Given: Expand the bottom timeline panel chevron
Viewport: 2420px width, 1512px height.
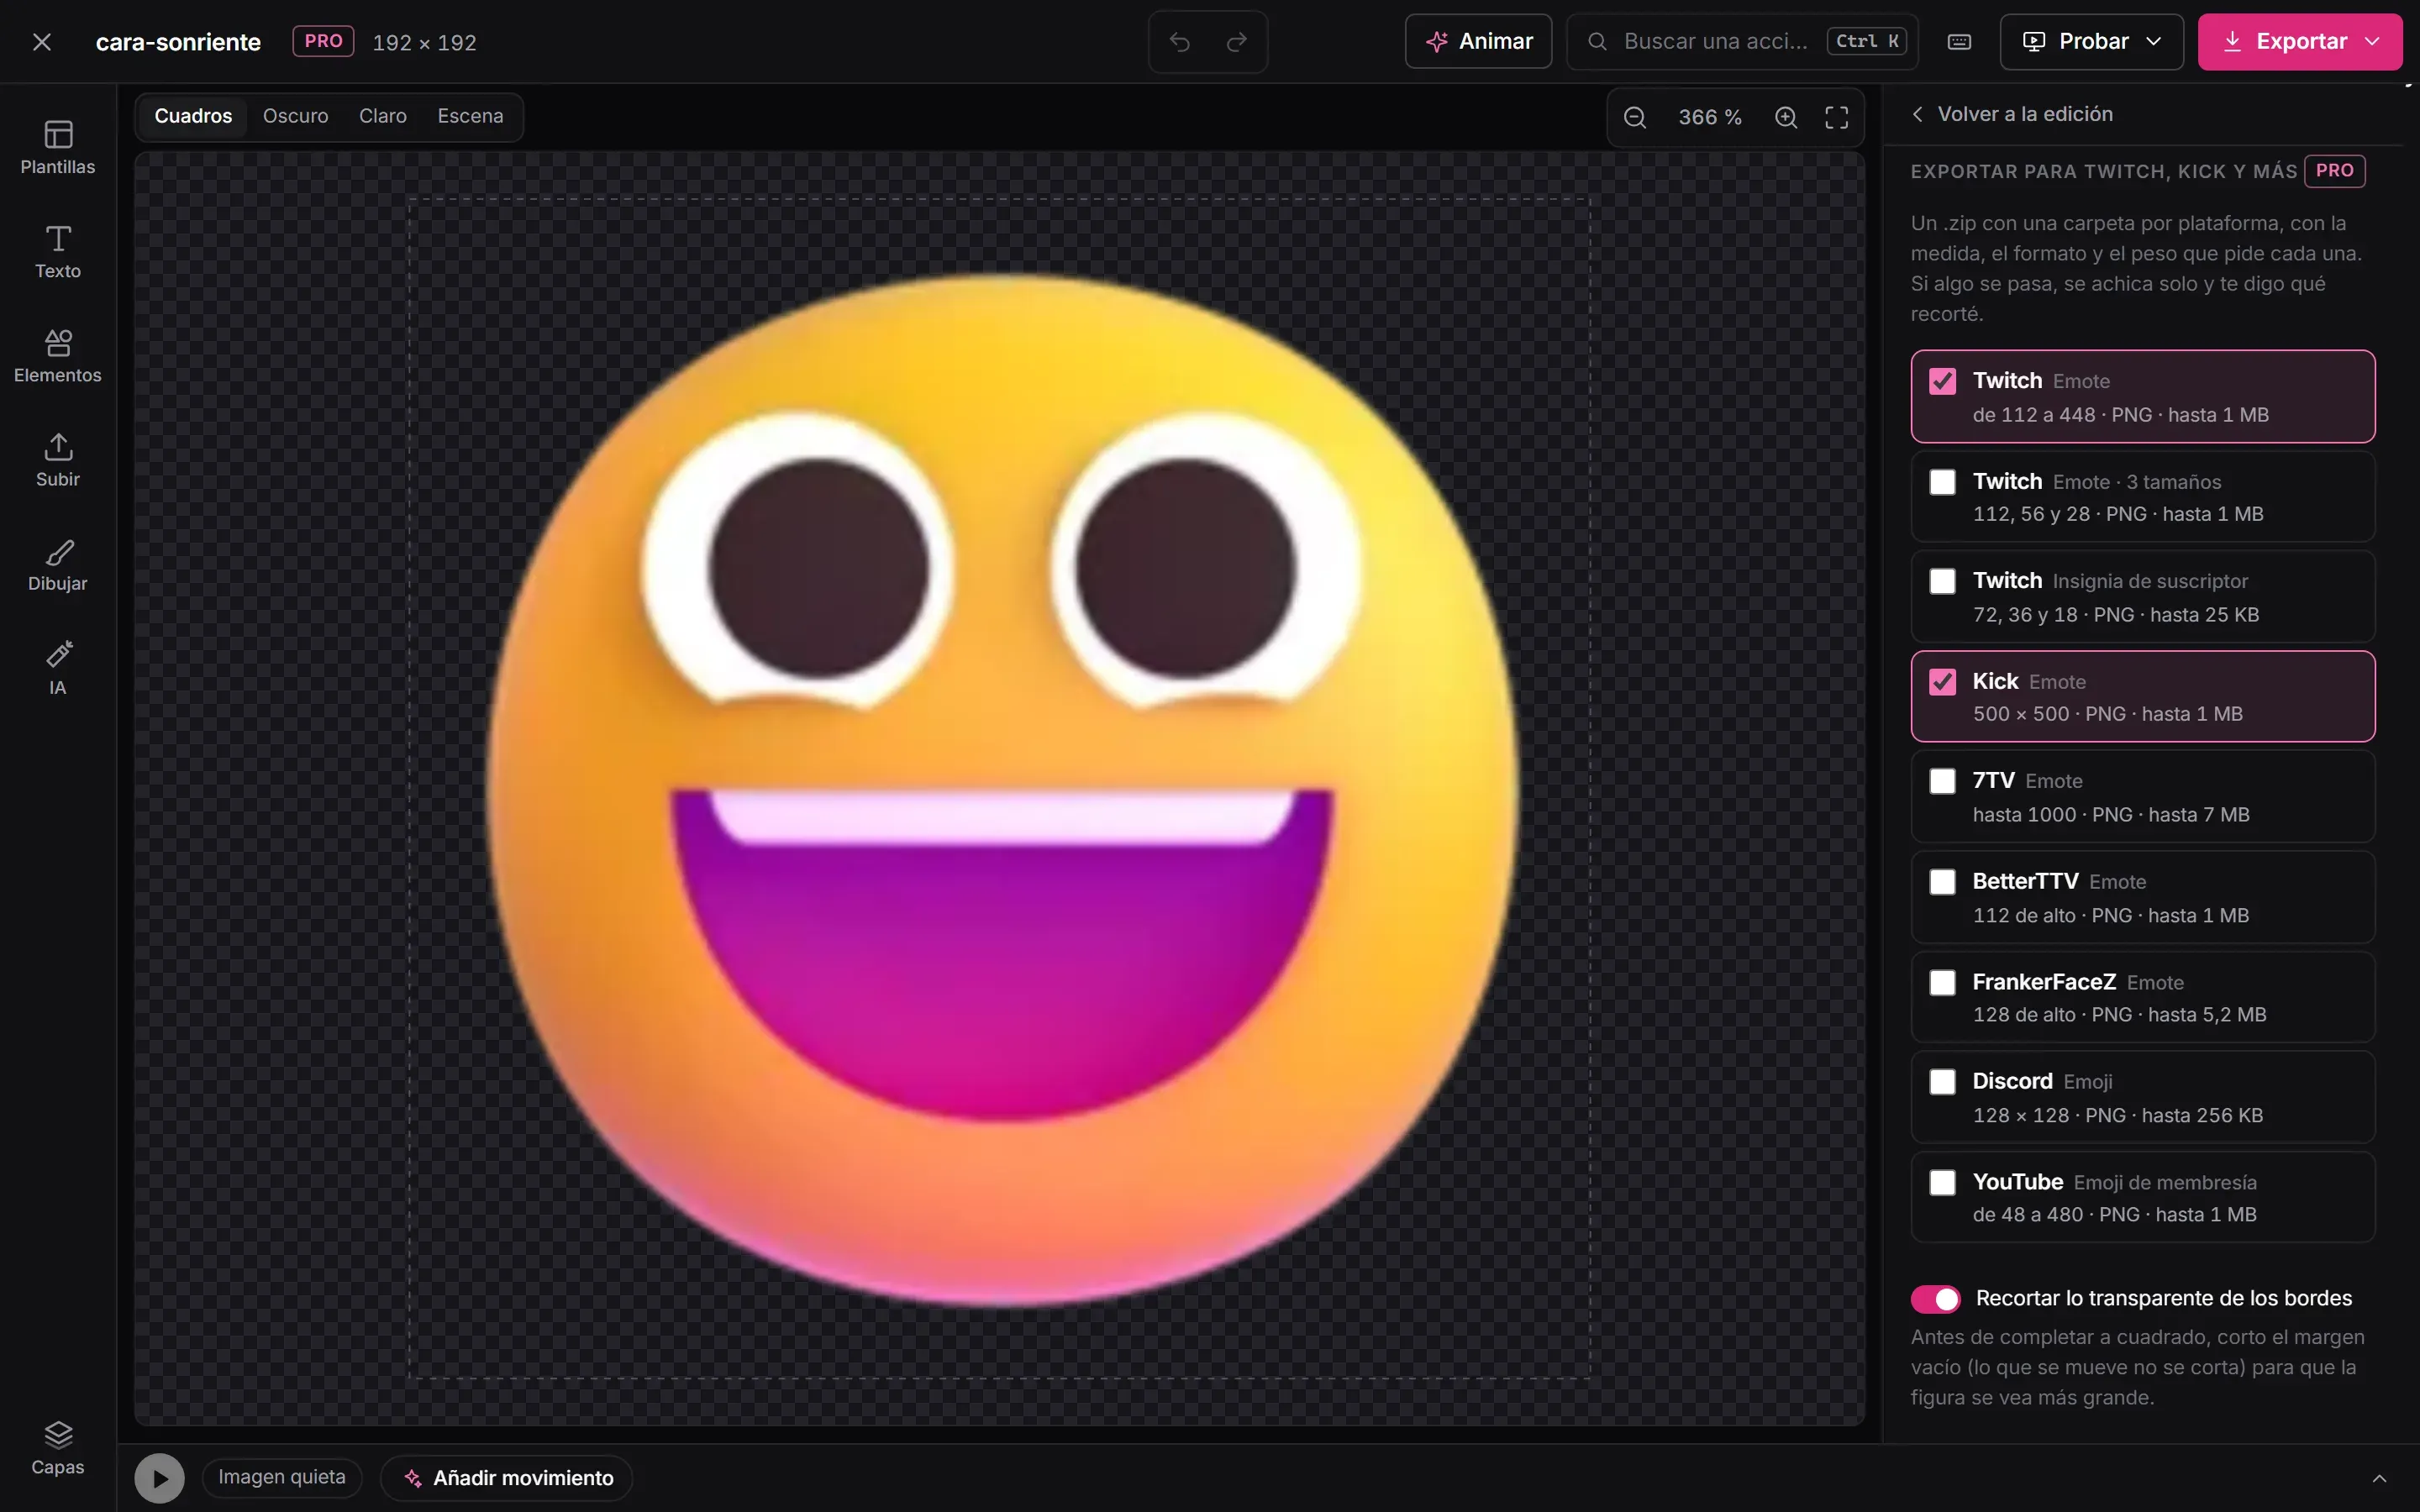Looking at the screenshot, I should point(2380,1478).
